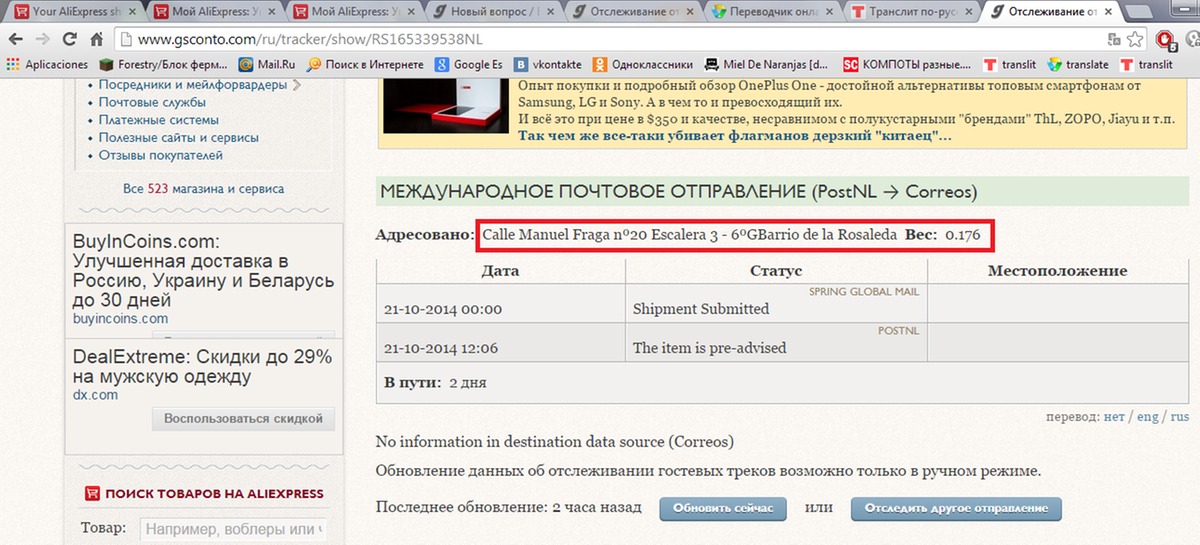Open the translate bookmark

pos(1078,64)
